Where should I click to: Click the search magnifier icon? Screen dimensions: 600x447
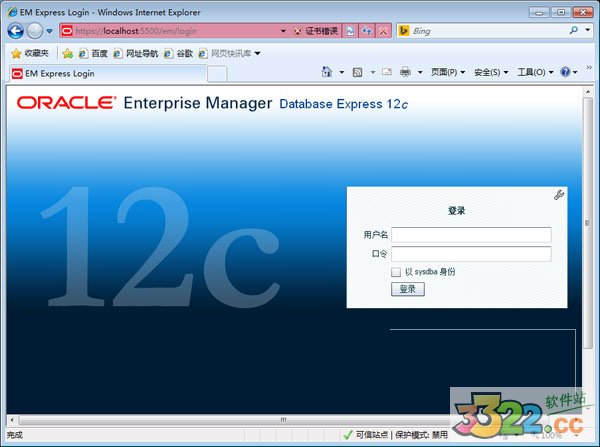tap(573, 30)
